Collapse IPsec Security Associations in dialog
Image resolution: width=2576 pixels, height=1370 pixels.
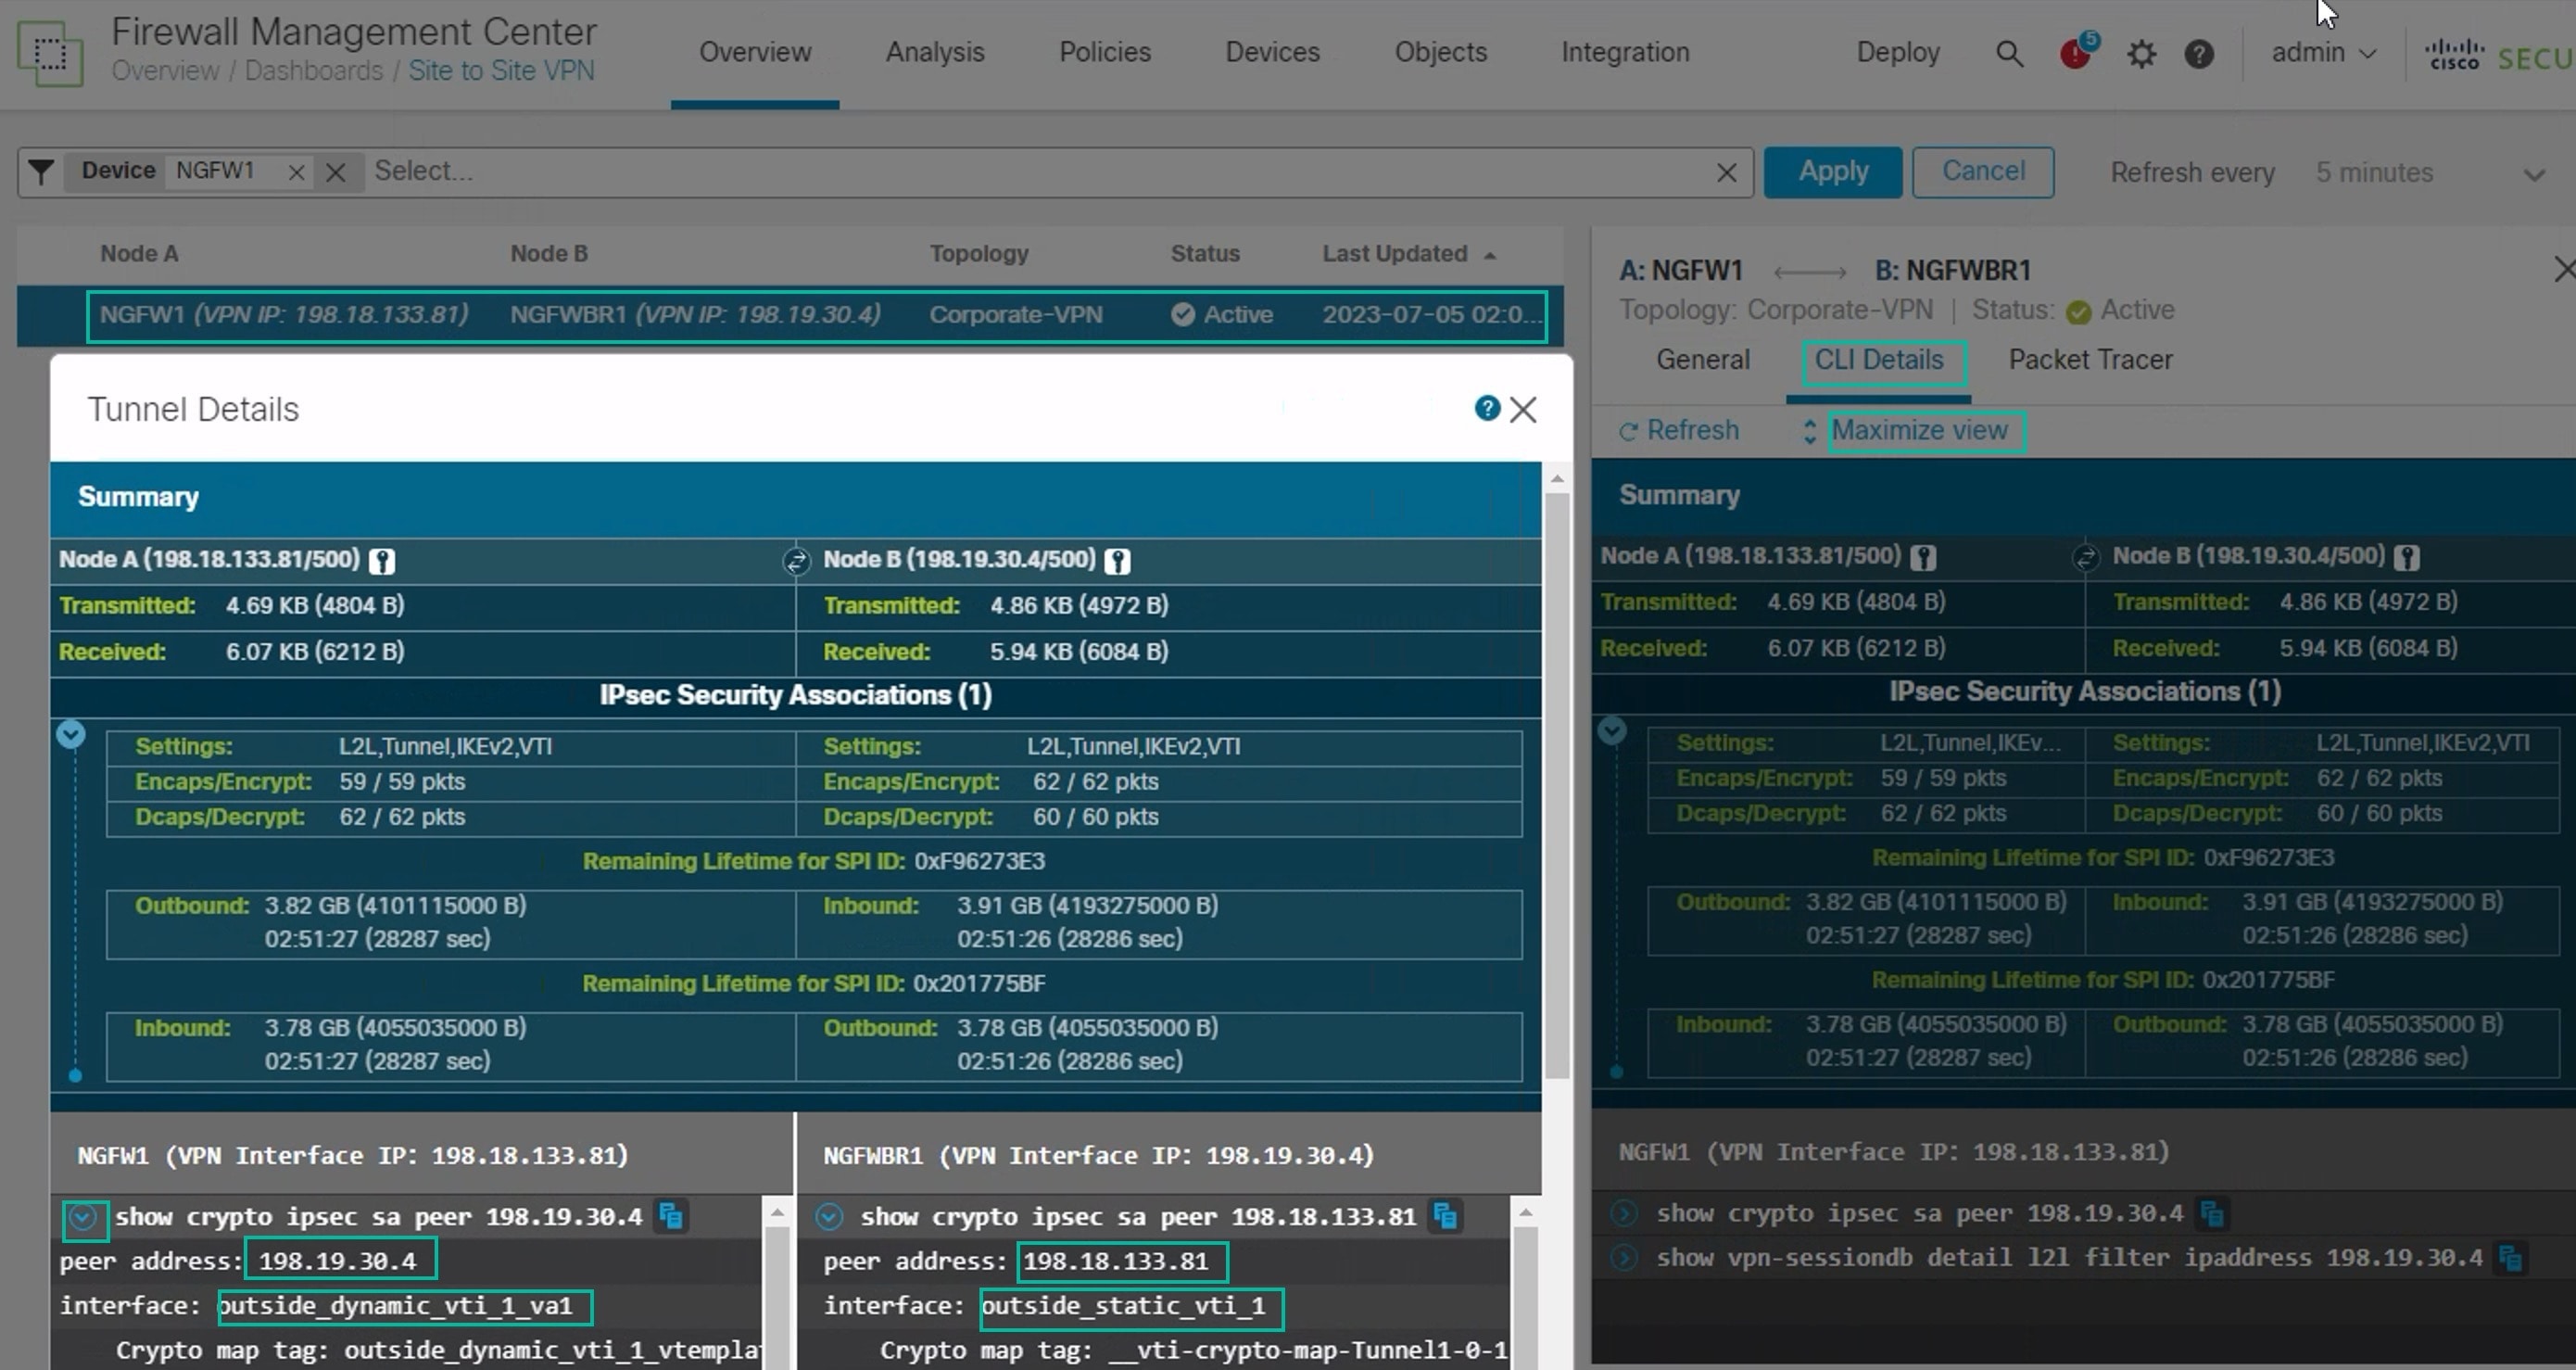[x=71, y=734]
